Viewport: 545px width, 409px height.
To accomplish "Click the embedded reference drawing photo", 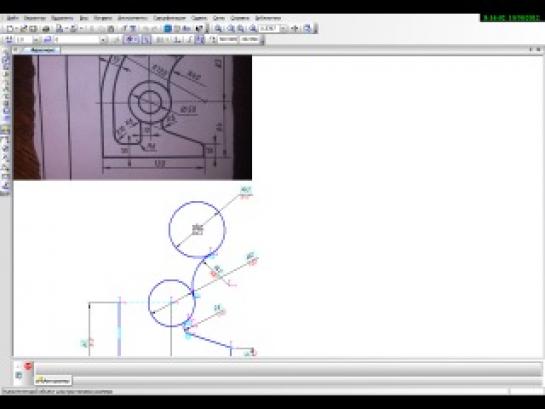I will tap(133, 117).
